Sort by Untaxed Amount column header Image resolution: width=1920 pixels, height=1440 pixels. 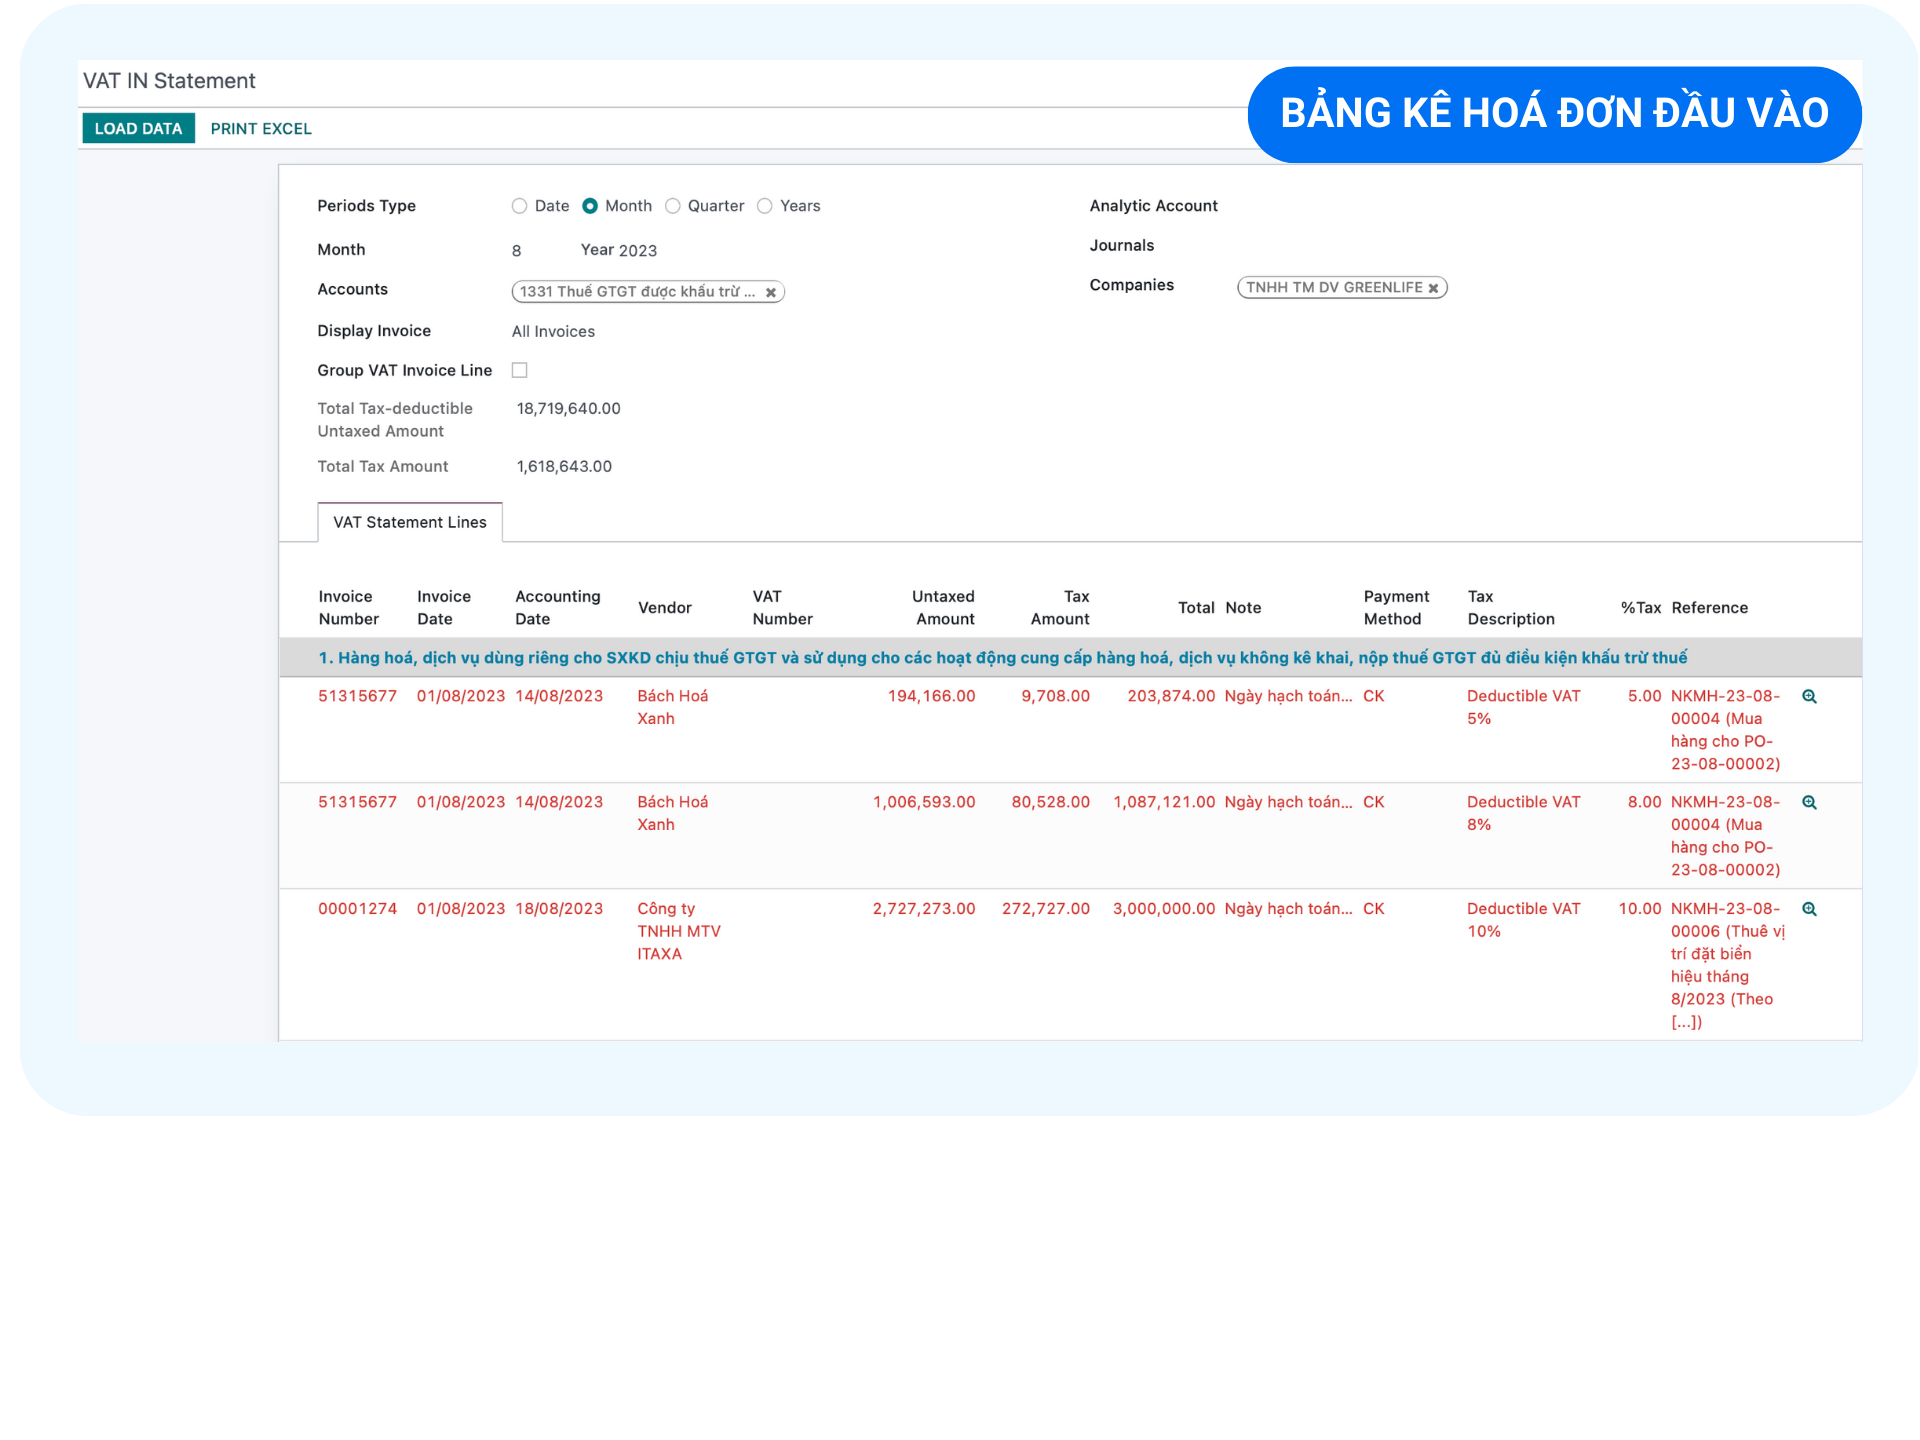(x=943, y=608)
